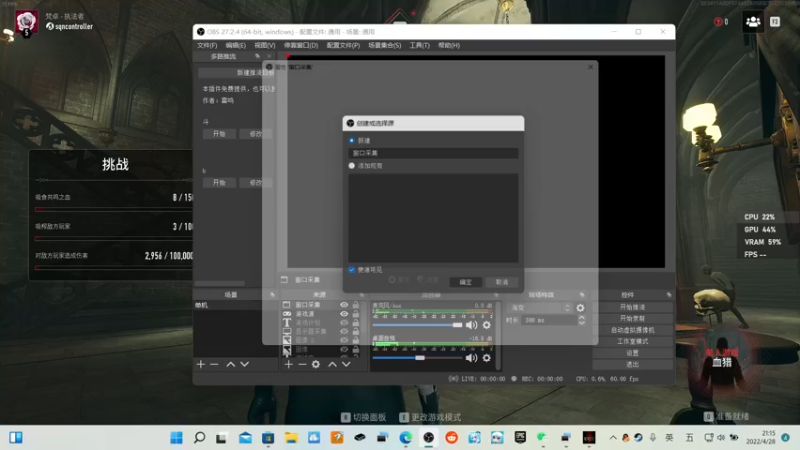This screenshot has width=800, height=450.
Task: Open the 文件(F) menu
Action: tap(207, 45)
